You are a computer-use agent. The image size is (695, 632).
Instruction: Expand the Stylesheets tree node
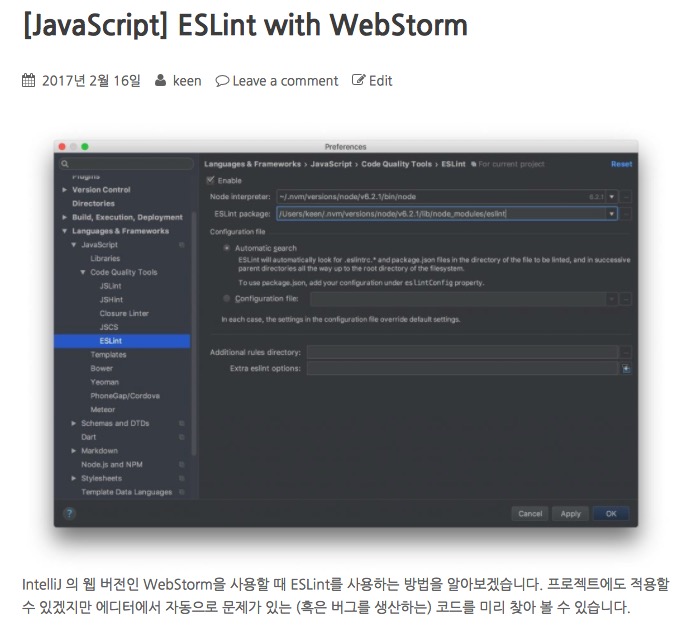(74, 478)
